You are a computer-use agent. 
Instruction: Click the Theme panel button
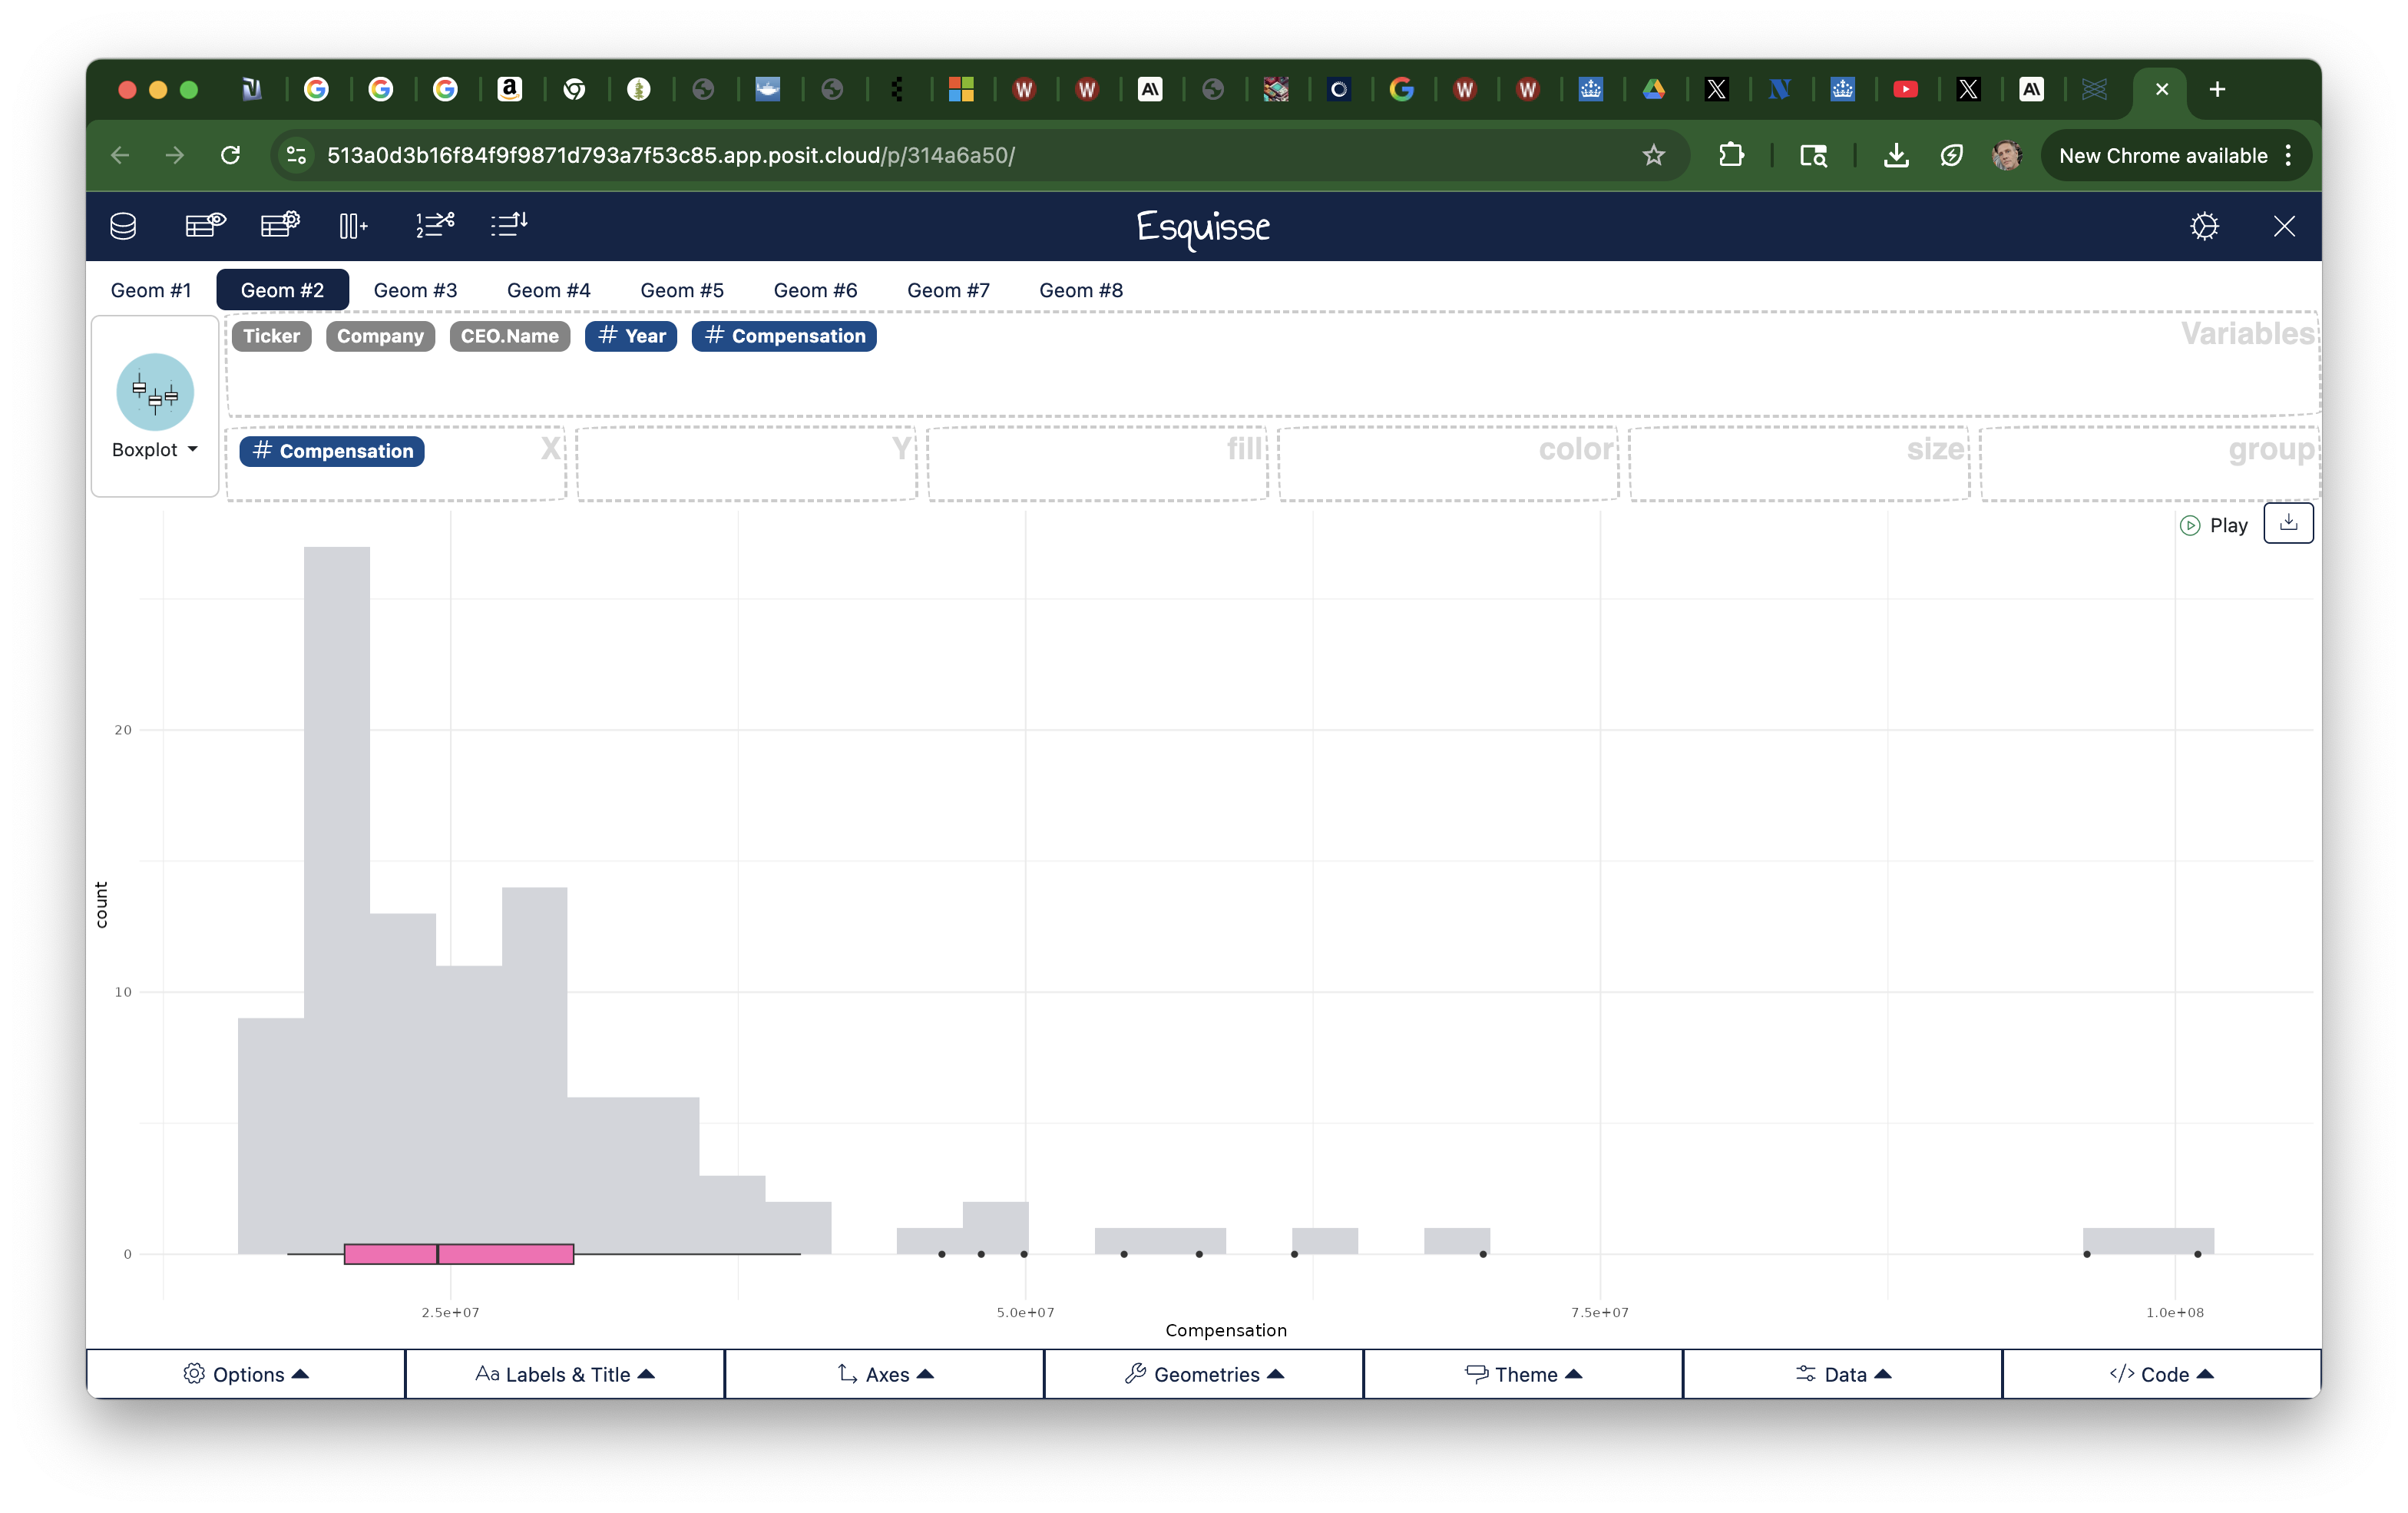1523,1374
